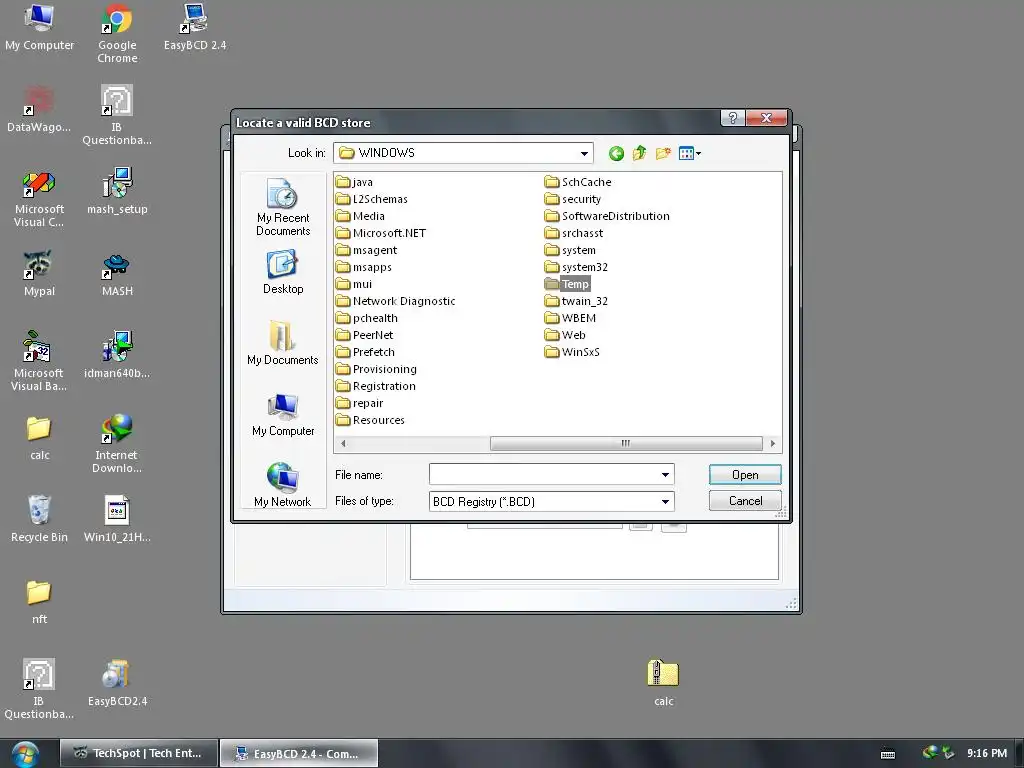This screenshot has height=768, width=1024.
Task: Expand the File name dropdown arrow
Action: pyautogui.click(x=665, y=475)
